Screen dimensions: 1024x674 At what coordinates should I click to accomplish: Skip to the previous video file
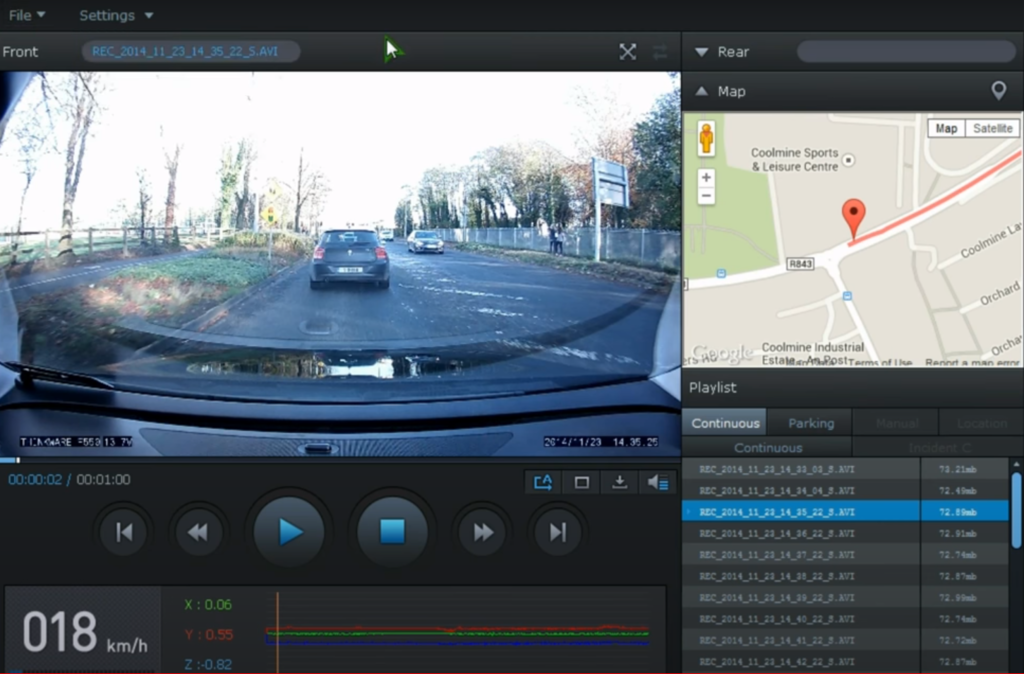coord(124,532)
